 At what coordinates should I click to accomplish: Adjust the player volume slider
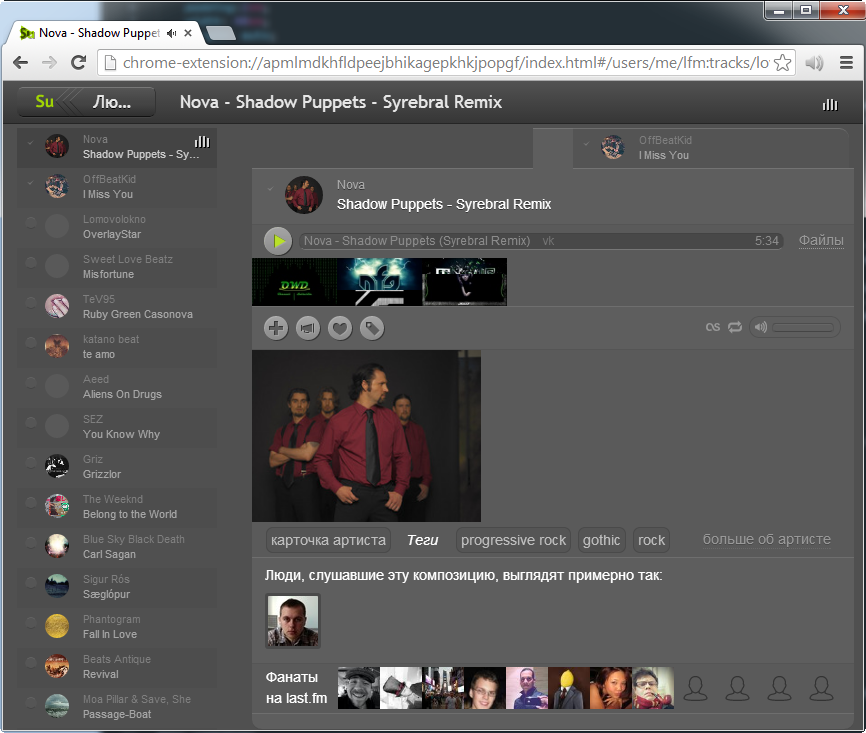pyautogui.click(x=803, y=328)
